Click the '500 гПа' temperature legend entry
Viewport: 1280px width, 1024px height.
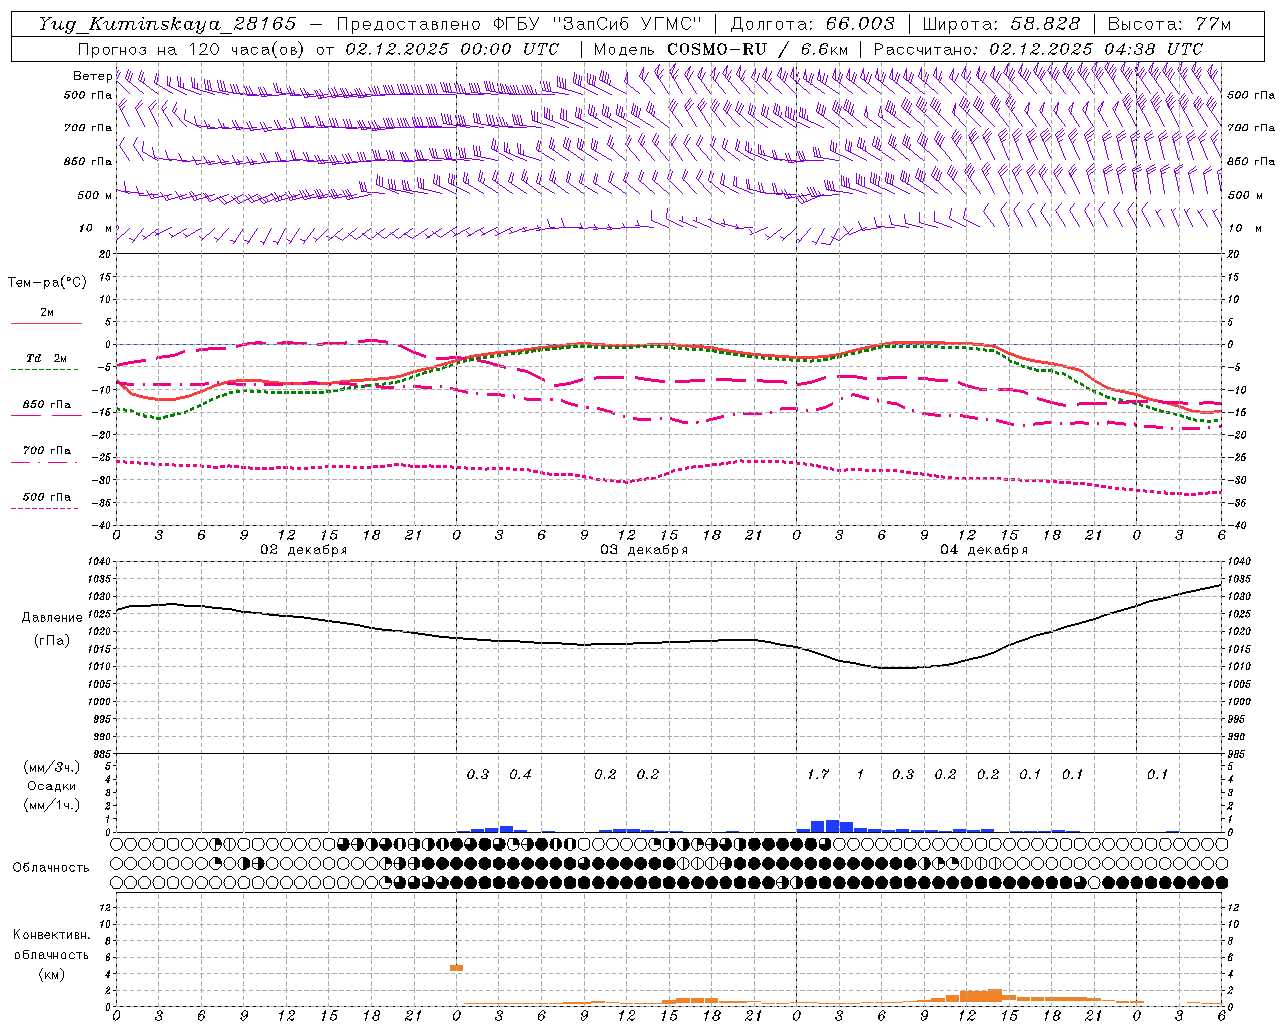coord(46,497)
